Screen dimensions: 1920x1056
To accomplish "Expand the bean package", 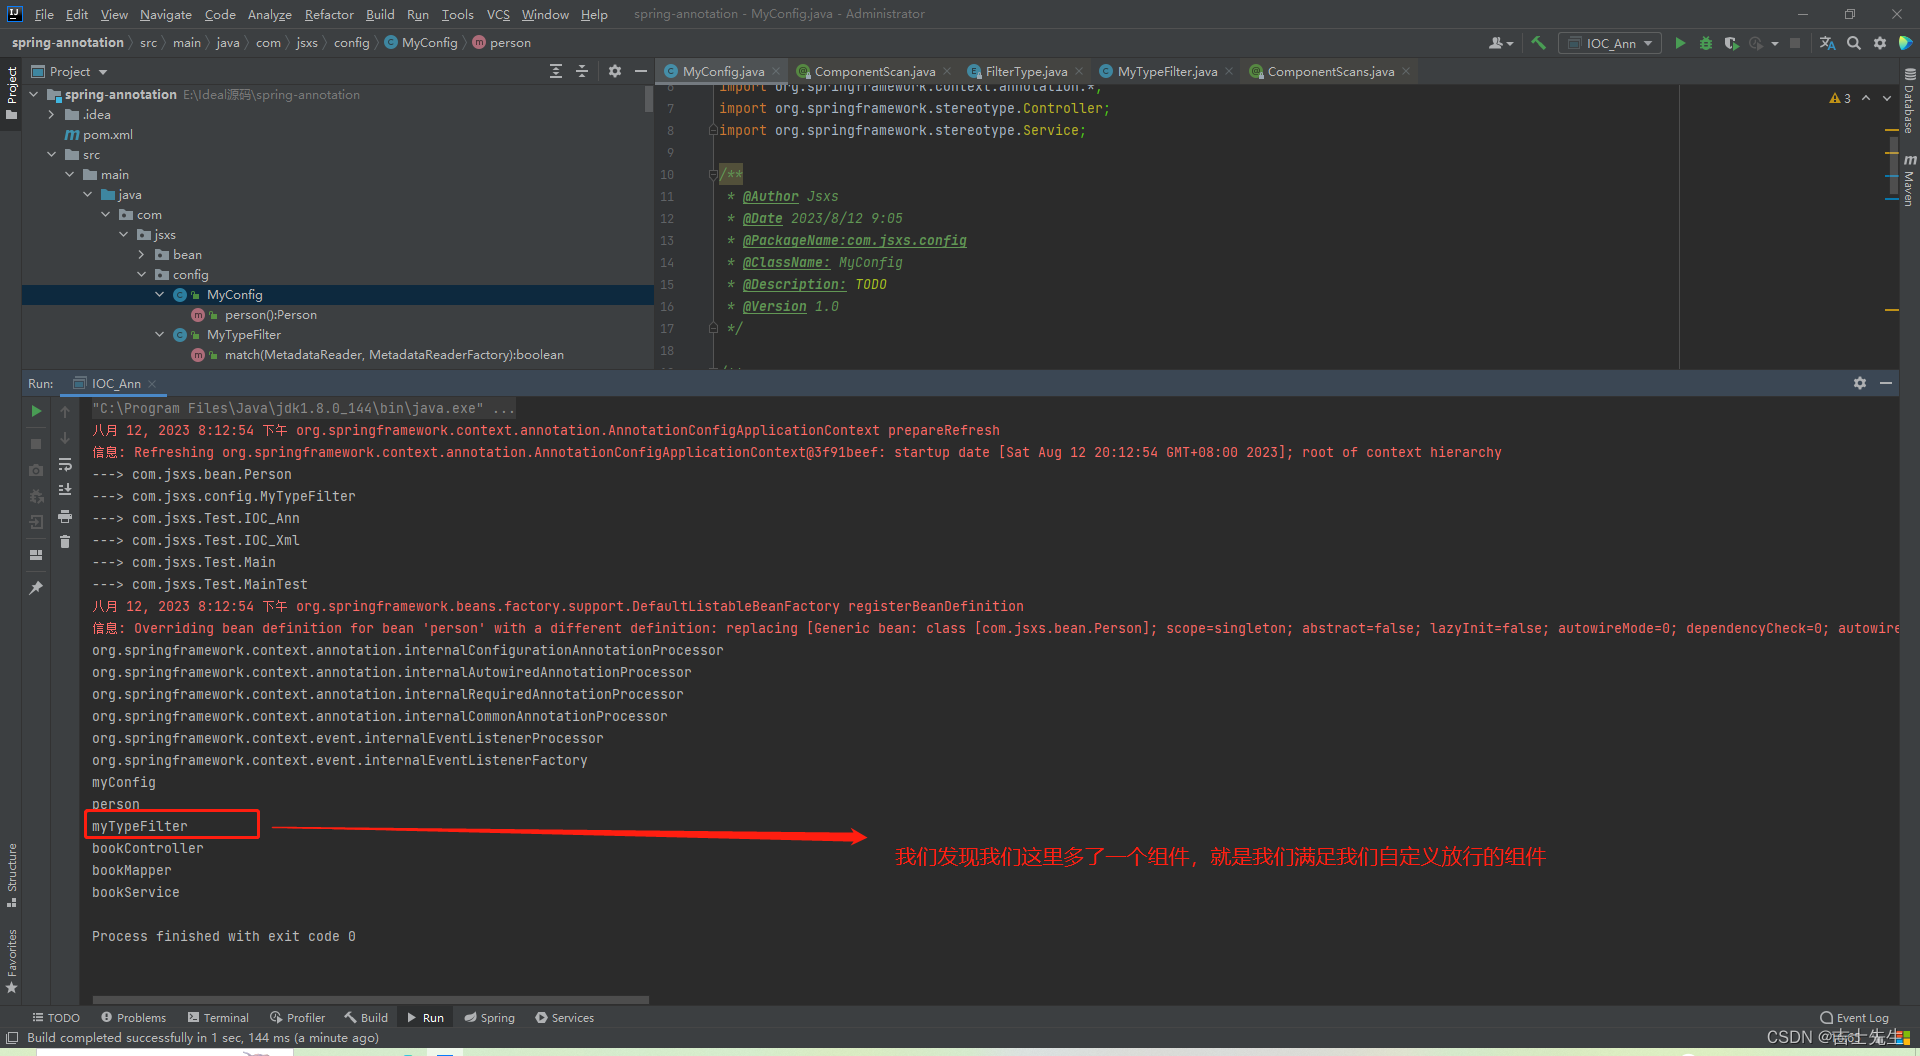I will 141,255.
